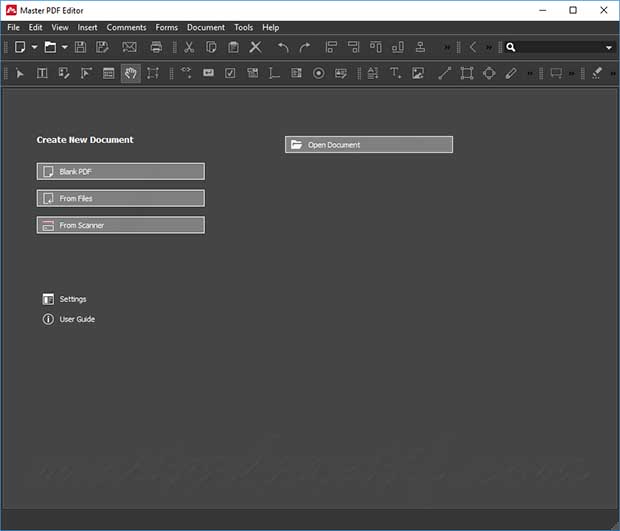Click the New Document toolbar icon
Image resolution: width=620 pixels, height=531 pixels.
tap(20, 47)
